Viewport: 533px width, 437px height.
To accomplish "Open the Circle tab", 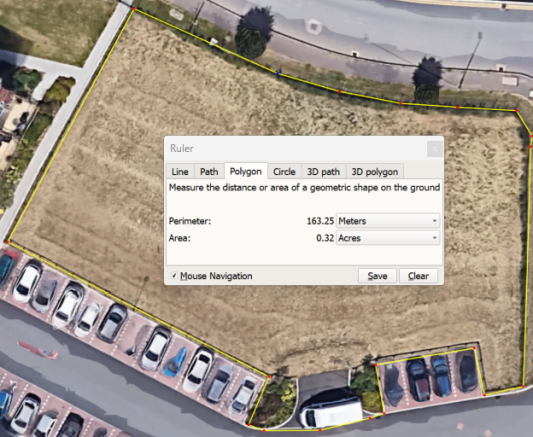I will point(284,172).
